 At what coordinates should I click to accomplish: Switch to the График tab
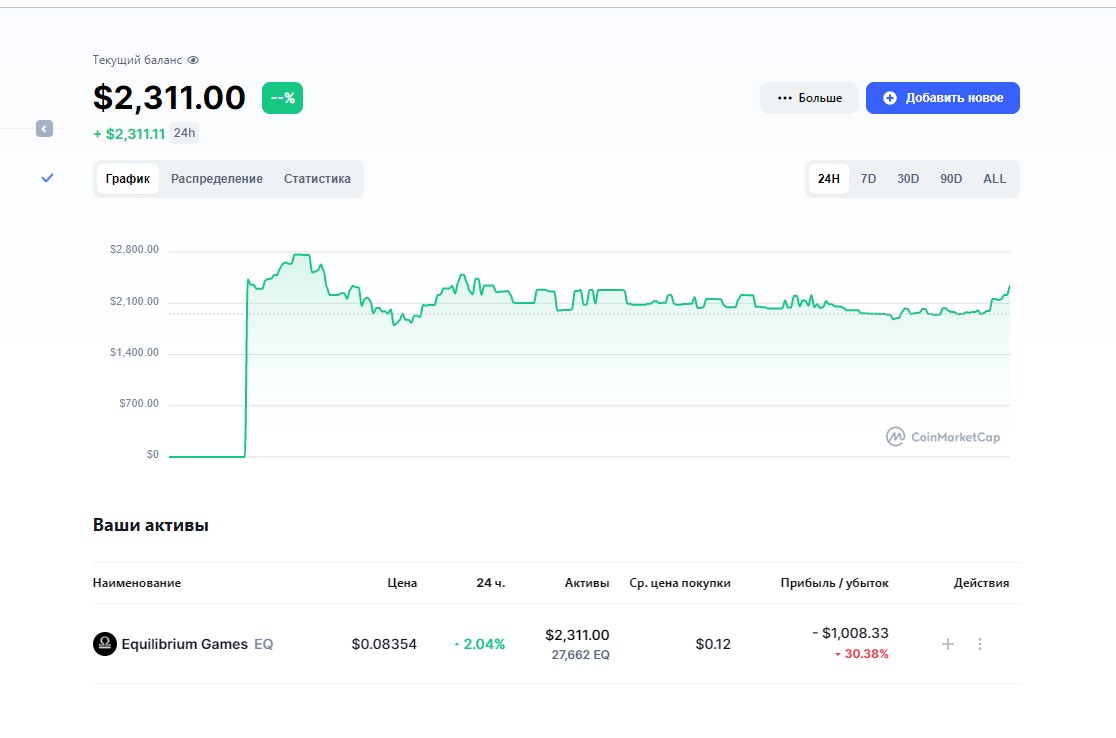127,179
